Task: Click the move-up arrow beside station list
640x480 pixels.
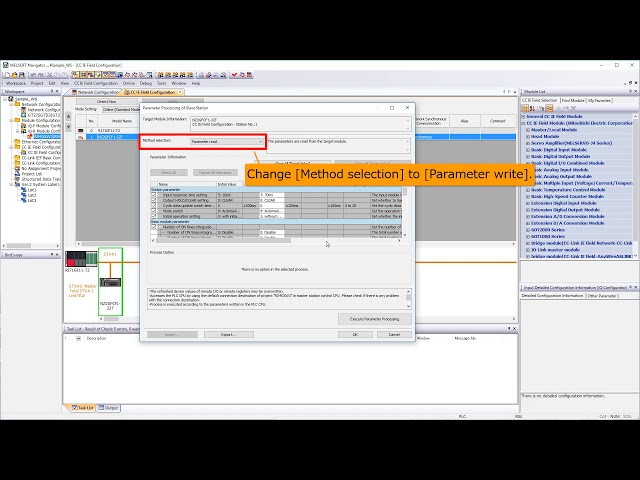Action: (69, 117)
